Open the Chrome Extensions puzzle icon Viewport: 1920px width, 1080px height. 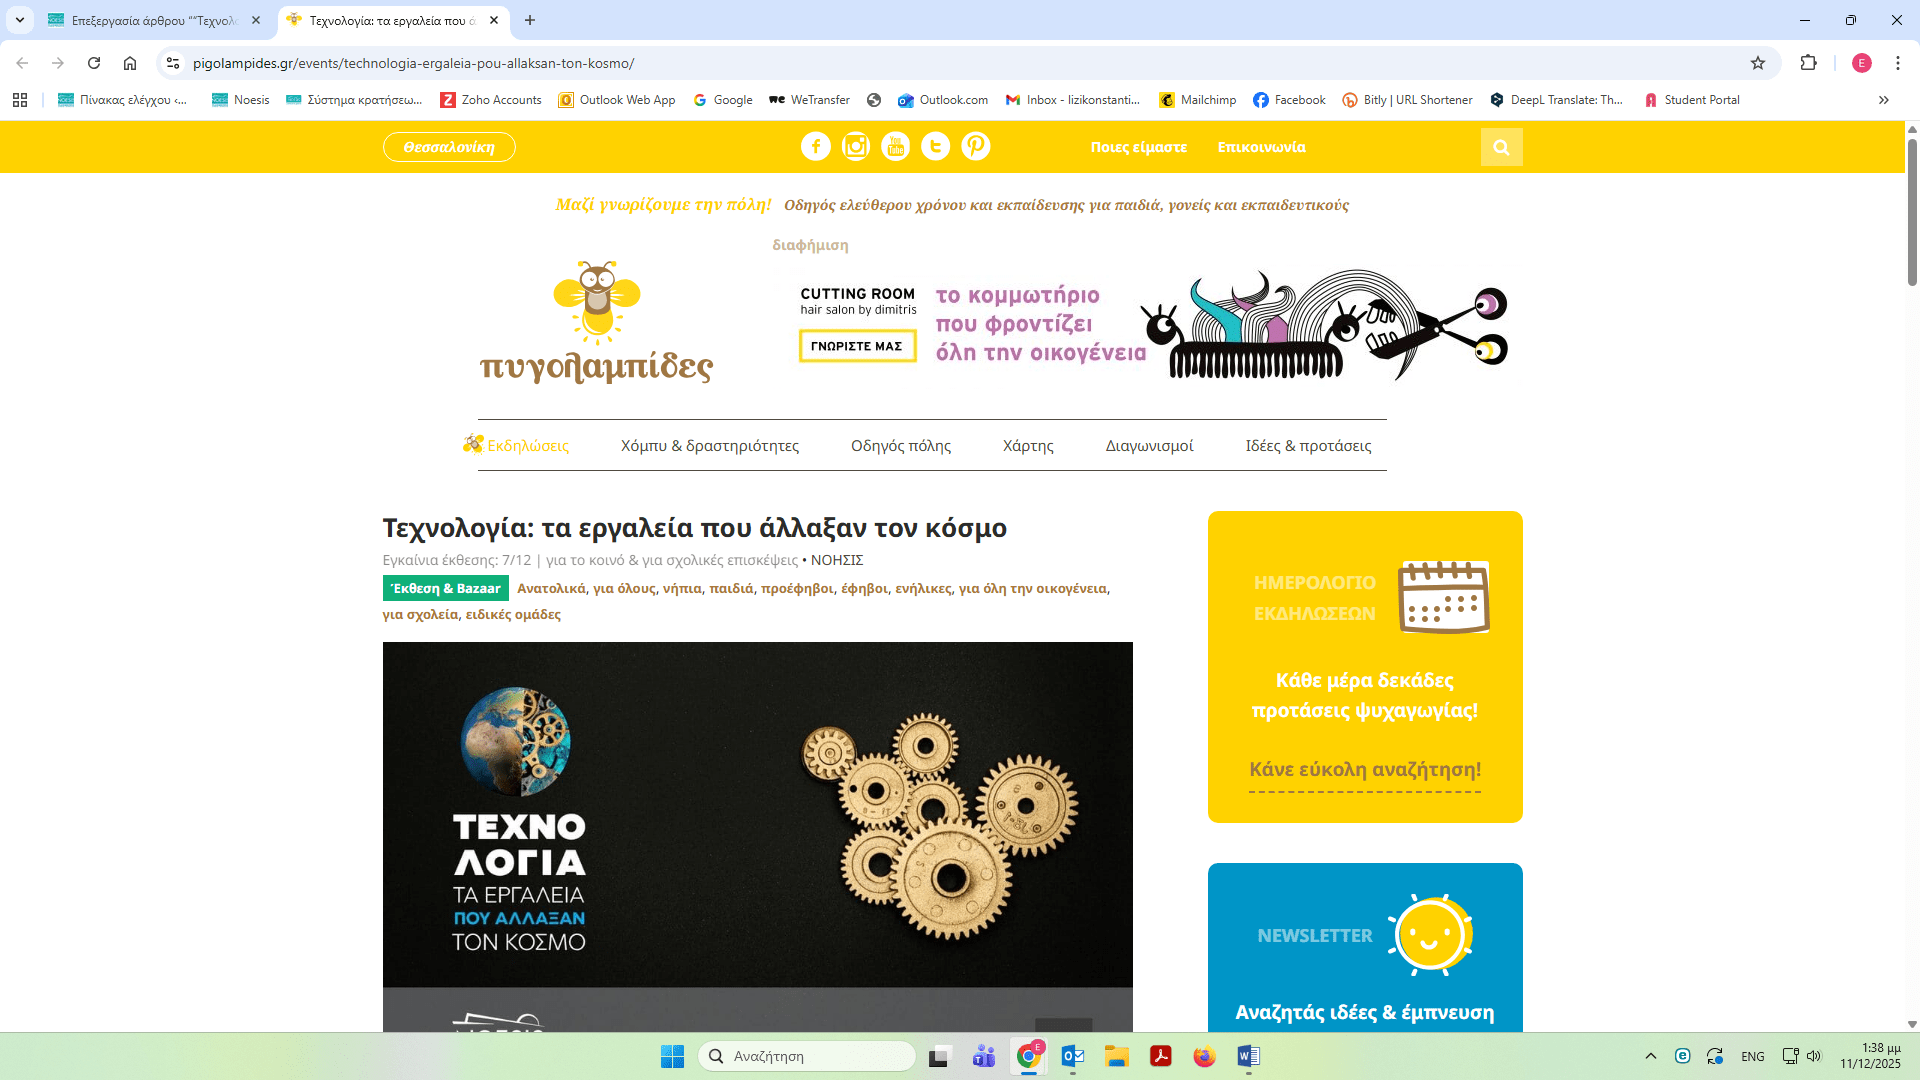(1808, 63)
